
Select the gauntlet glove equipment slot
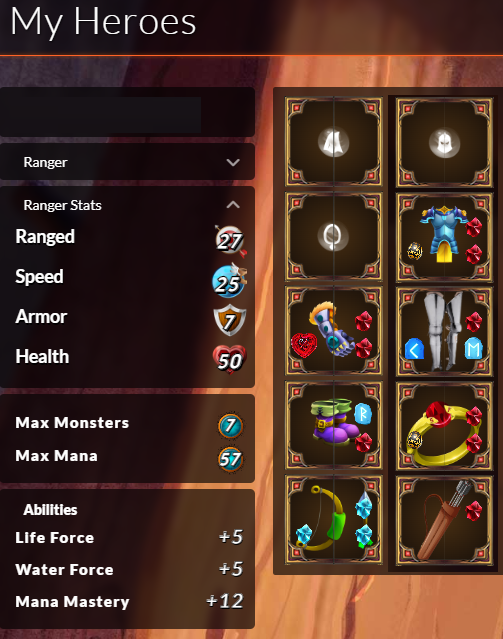coord(333,331)
